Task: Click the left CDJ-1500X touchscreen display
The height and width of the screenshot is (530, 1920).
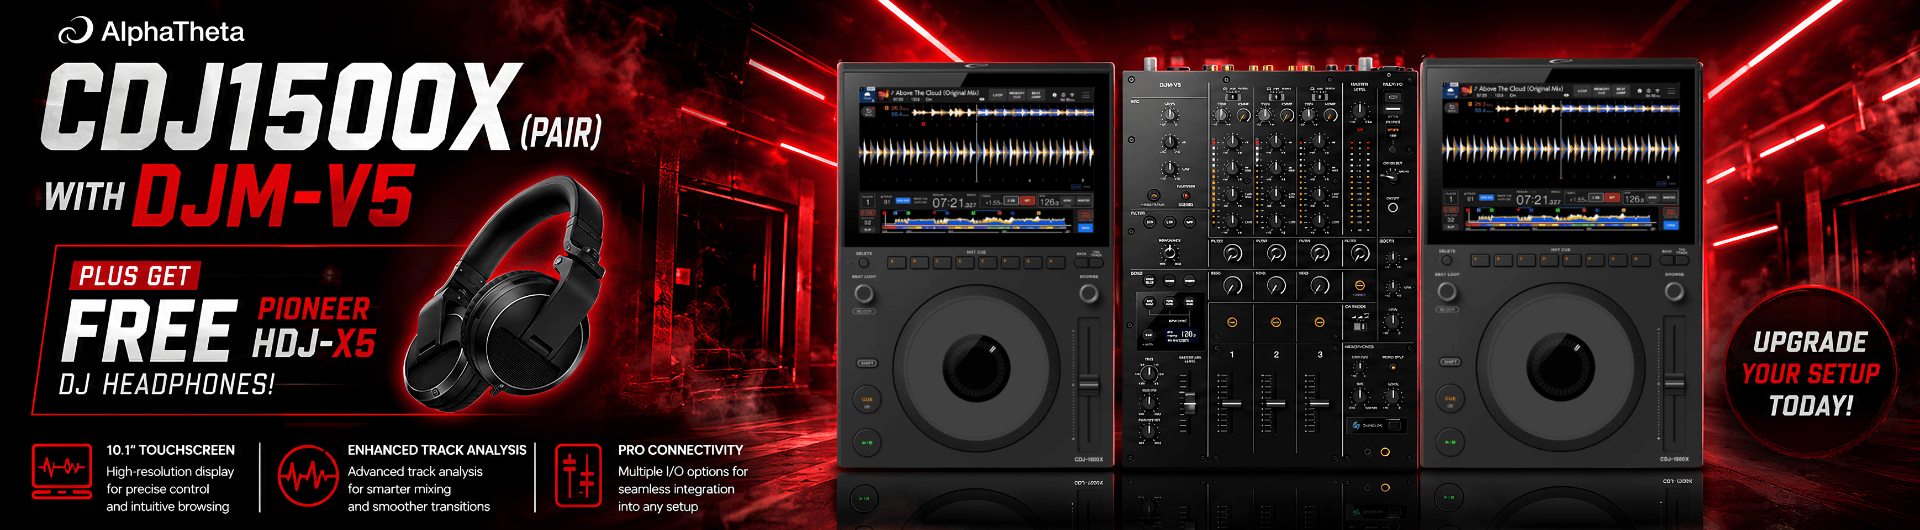Action: [x=975, y=160]
